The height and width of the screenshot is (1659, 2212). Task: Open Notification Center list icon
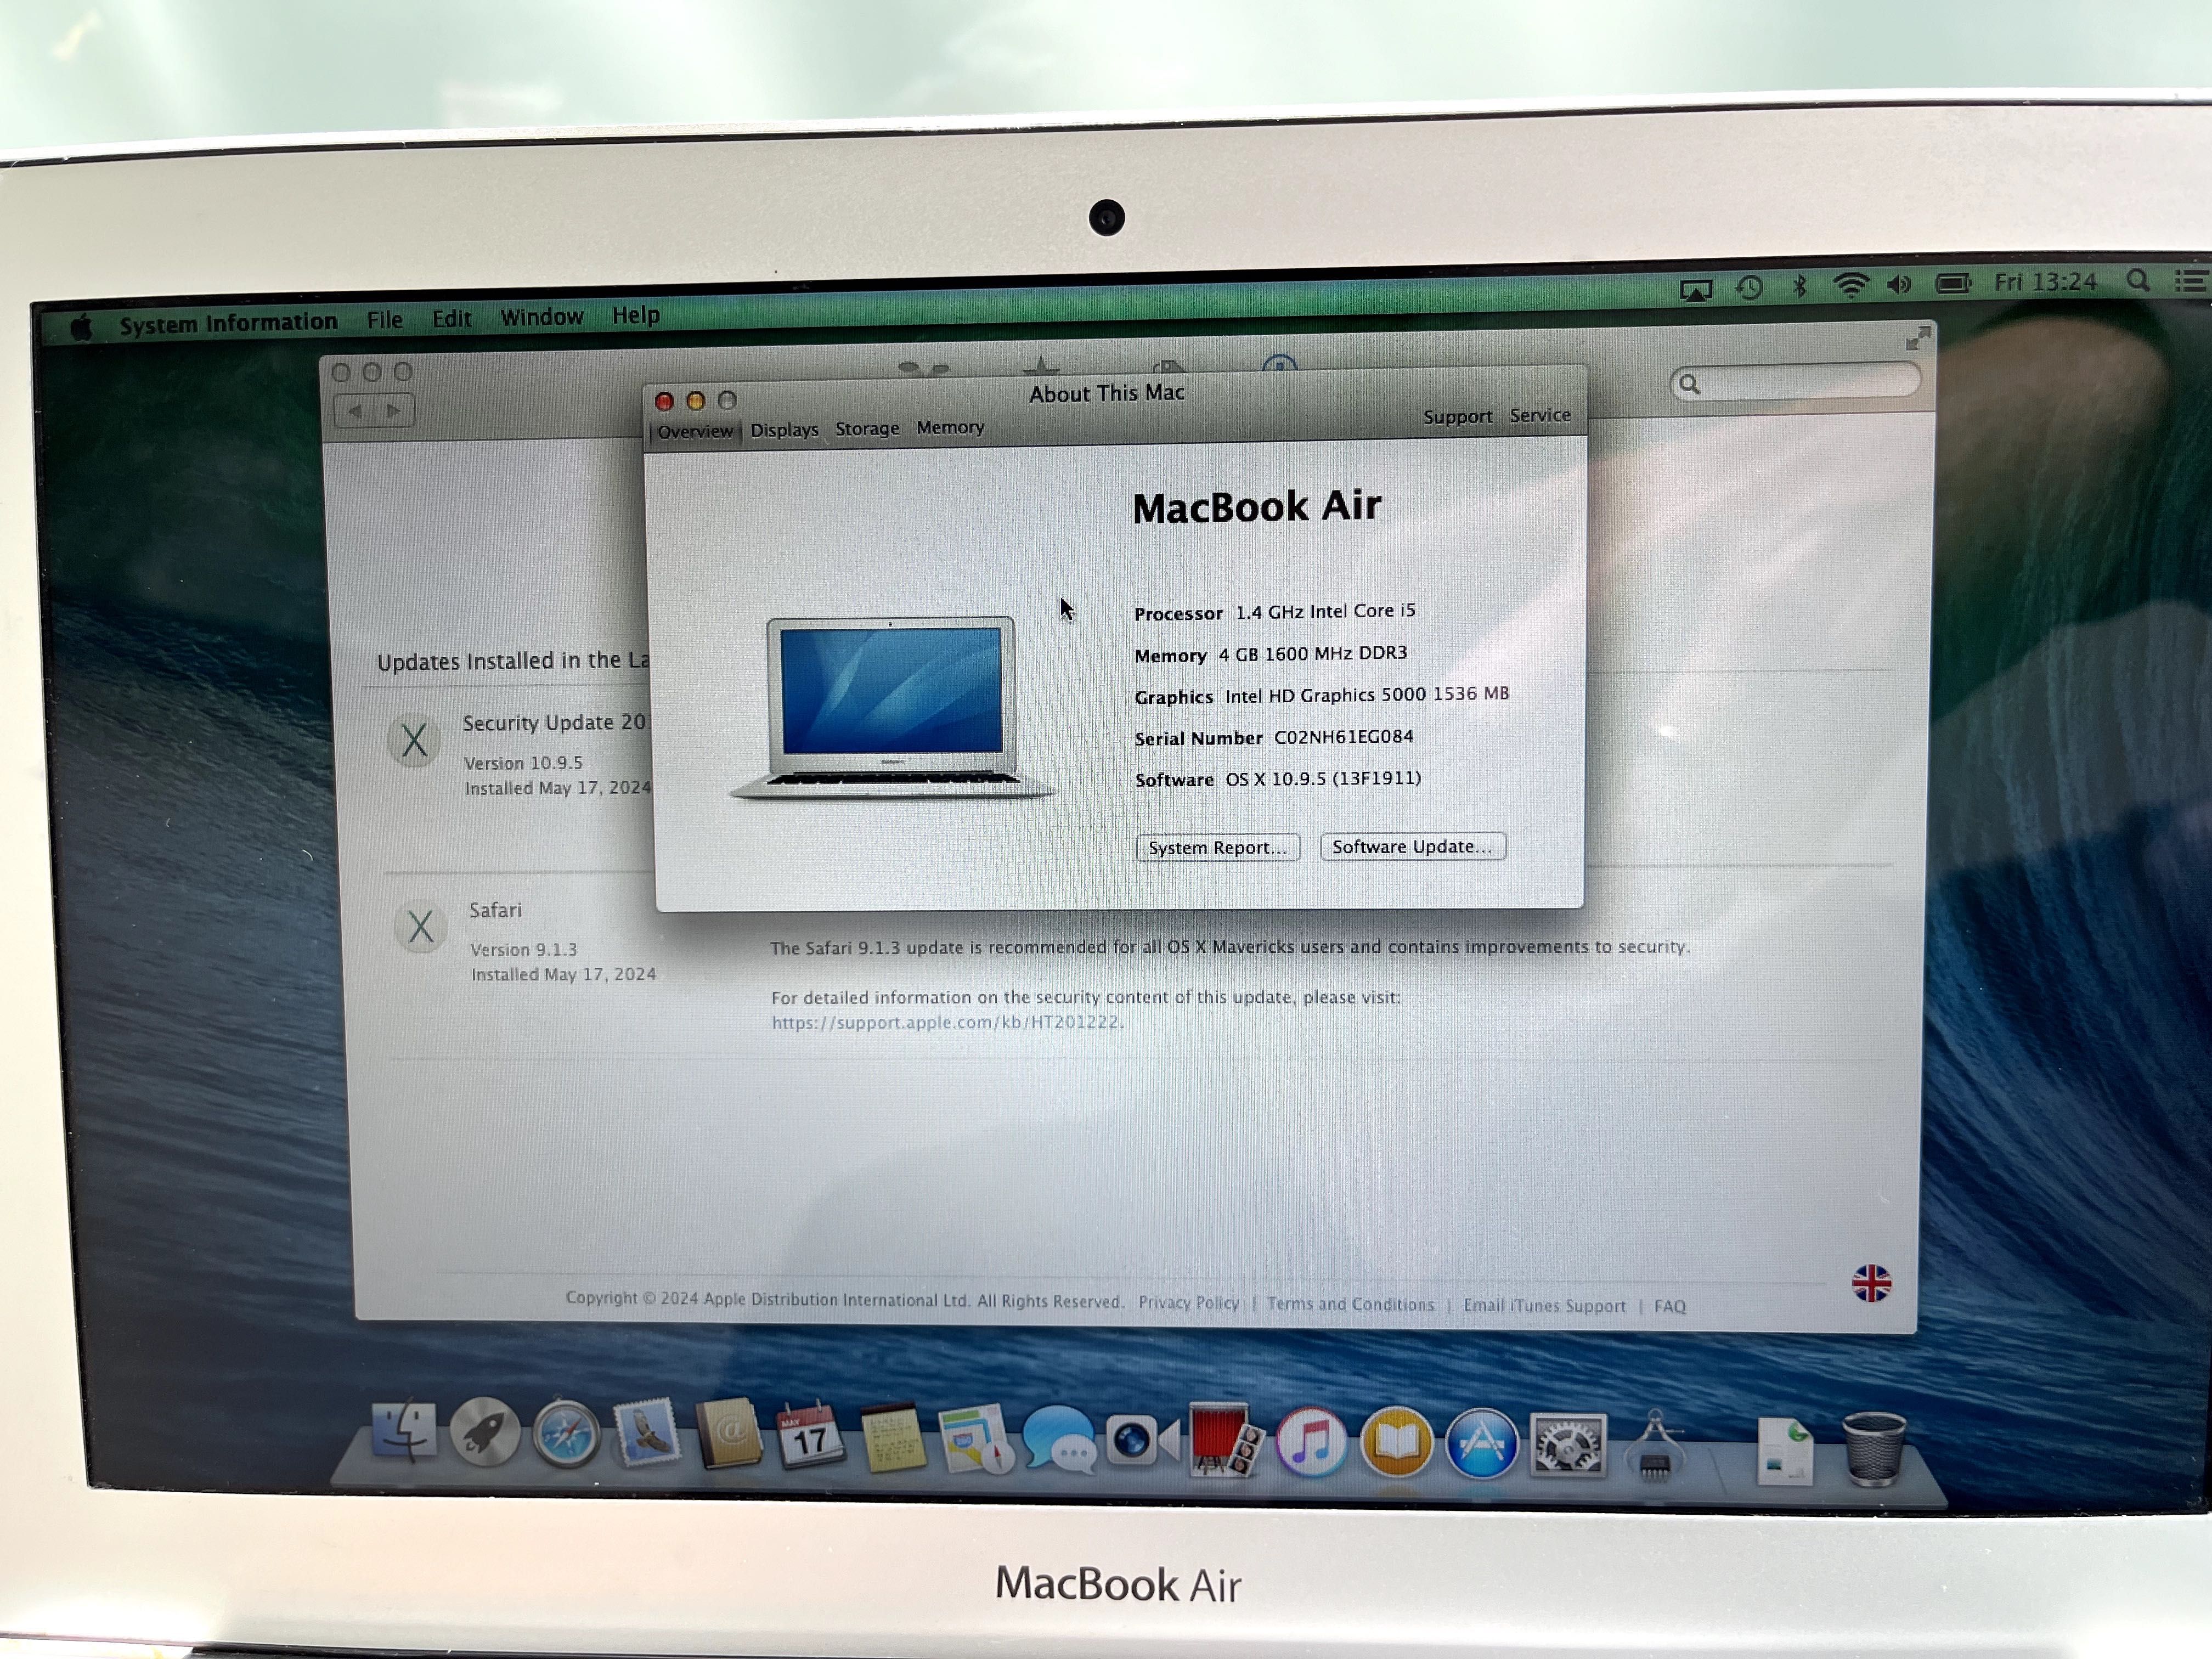[2191, 281]
